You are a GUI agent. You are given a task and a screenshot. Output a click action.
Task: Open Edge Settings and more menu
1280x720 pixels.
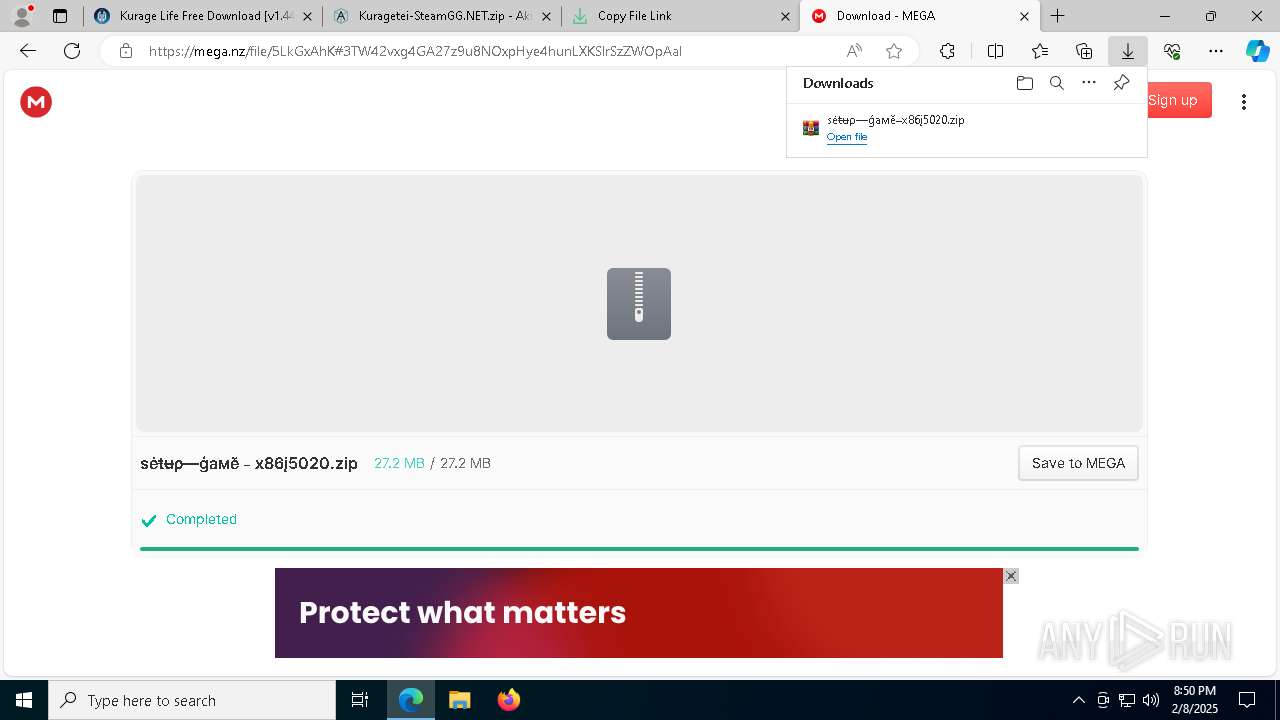pos(1216,51)
